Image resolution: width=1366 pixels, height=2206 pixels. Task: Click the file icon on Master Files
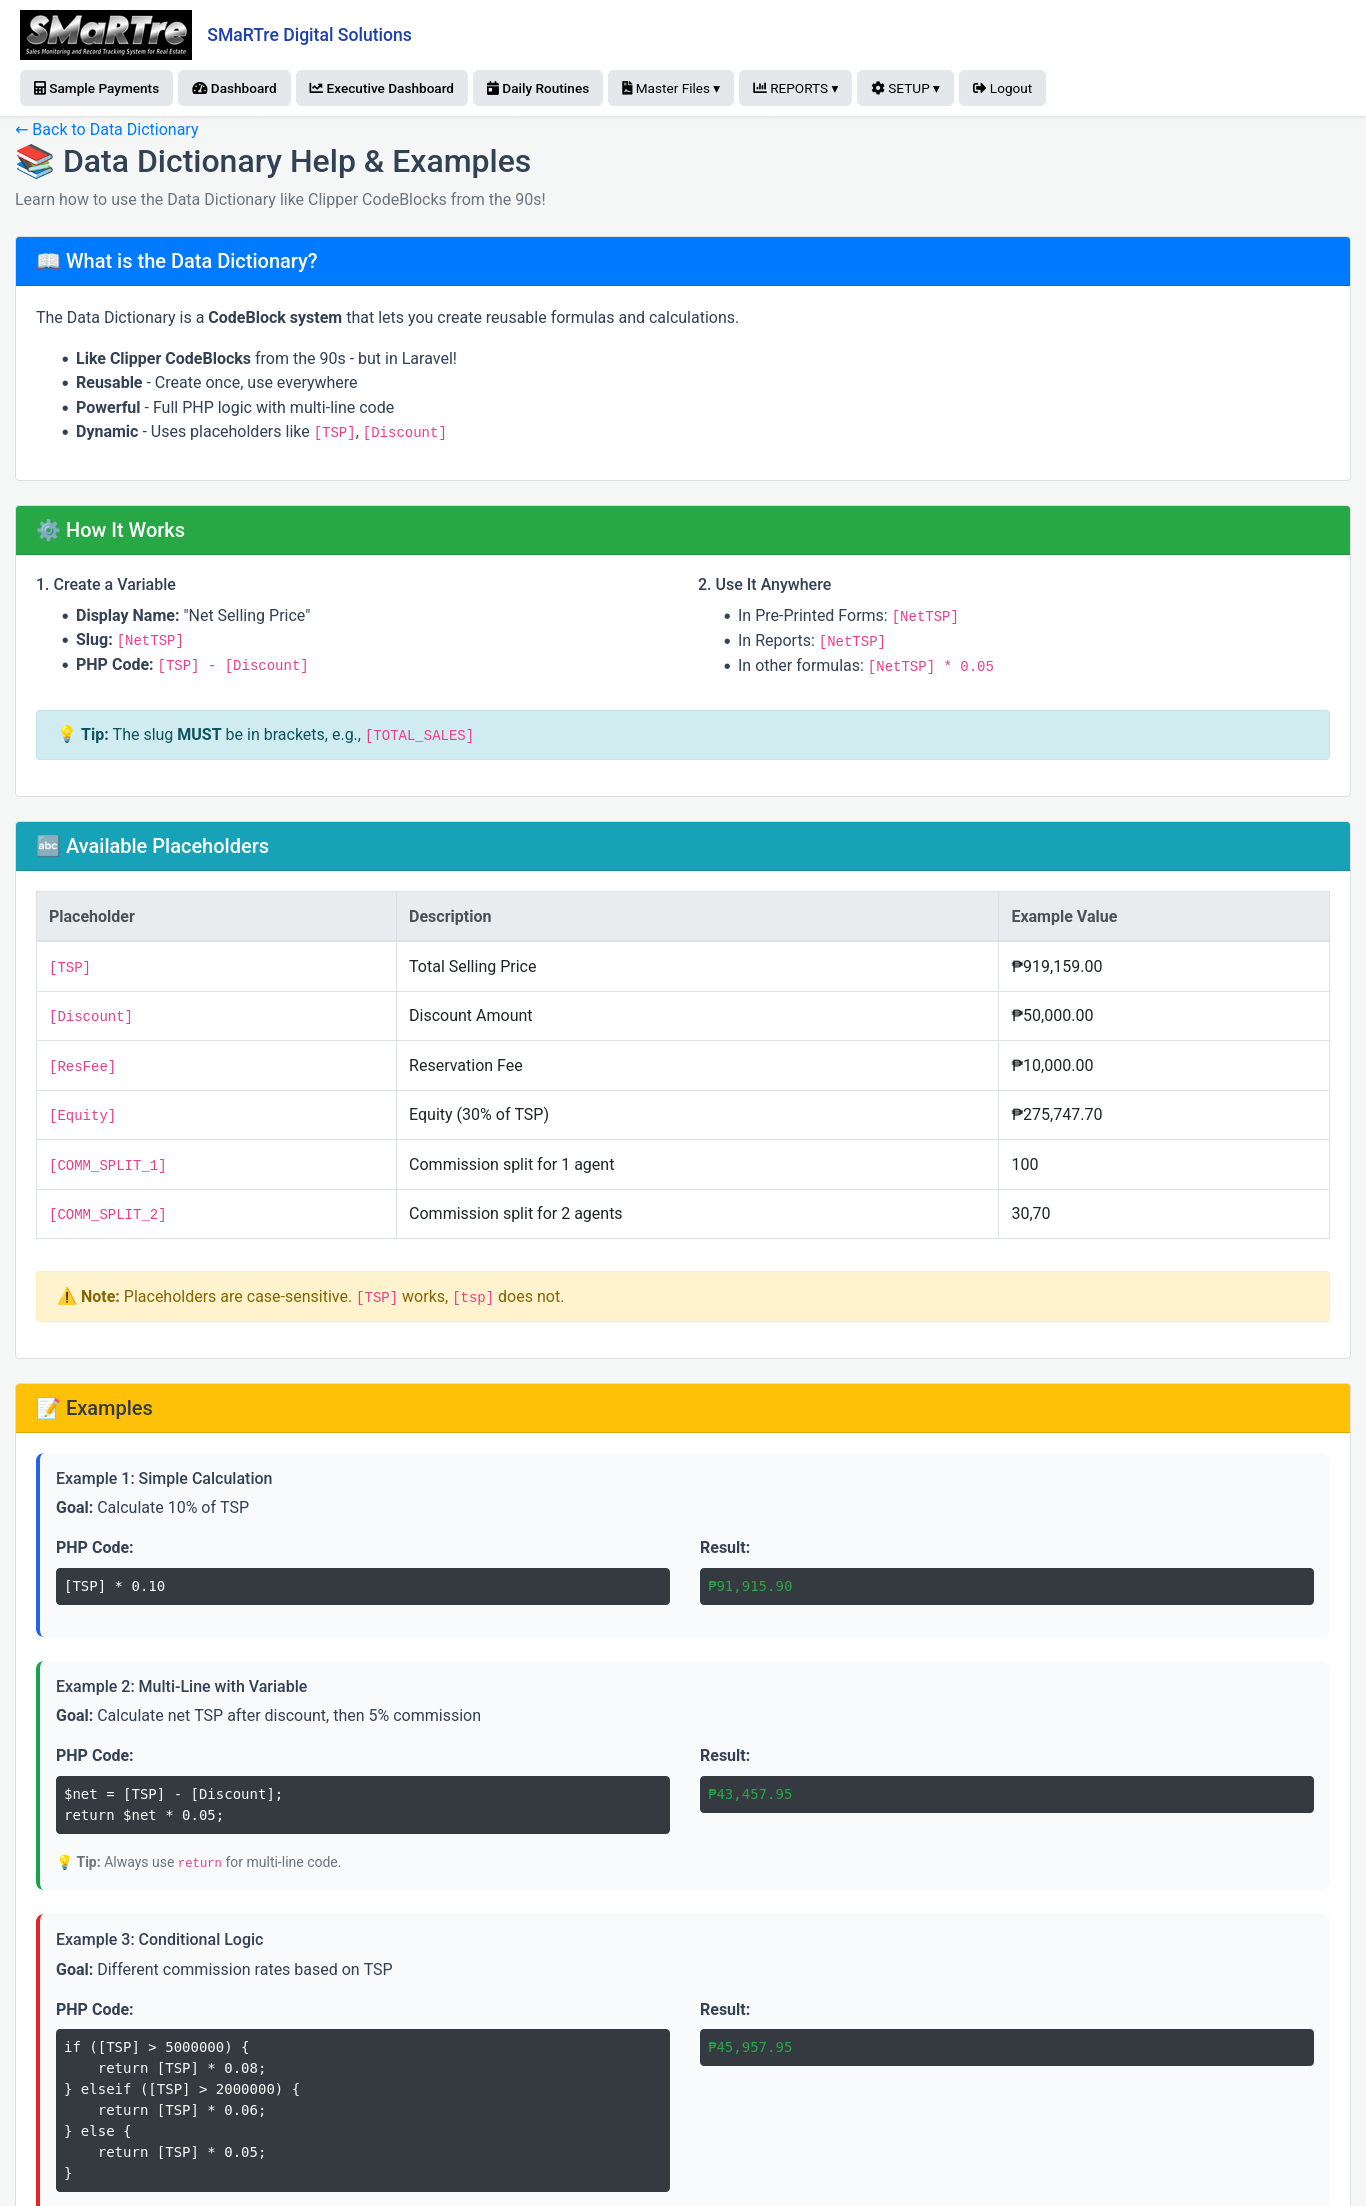click(x=627, y=88)
